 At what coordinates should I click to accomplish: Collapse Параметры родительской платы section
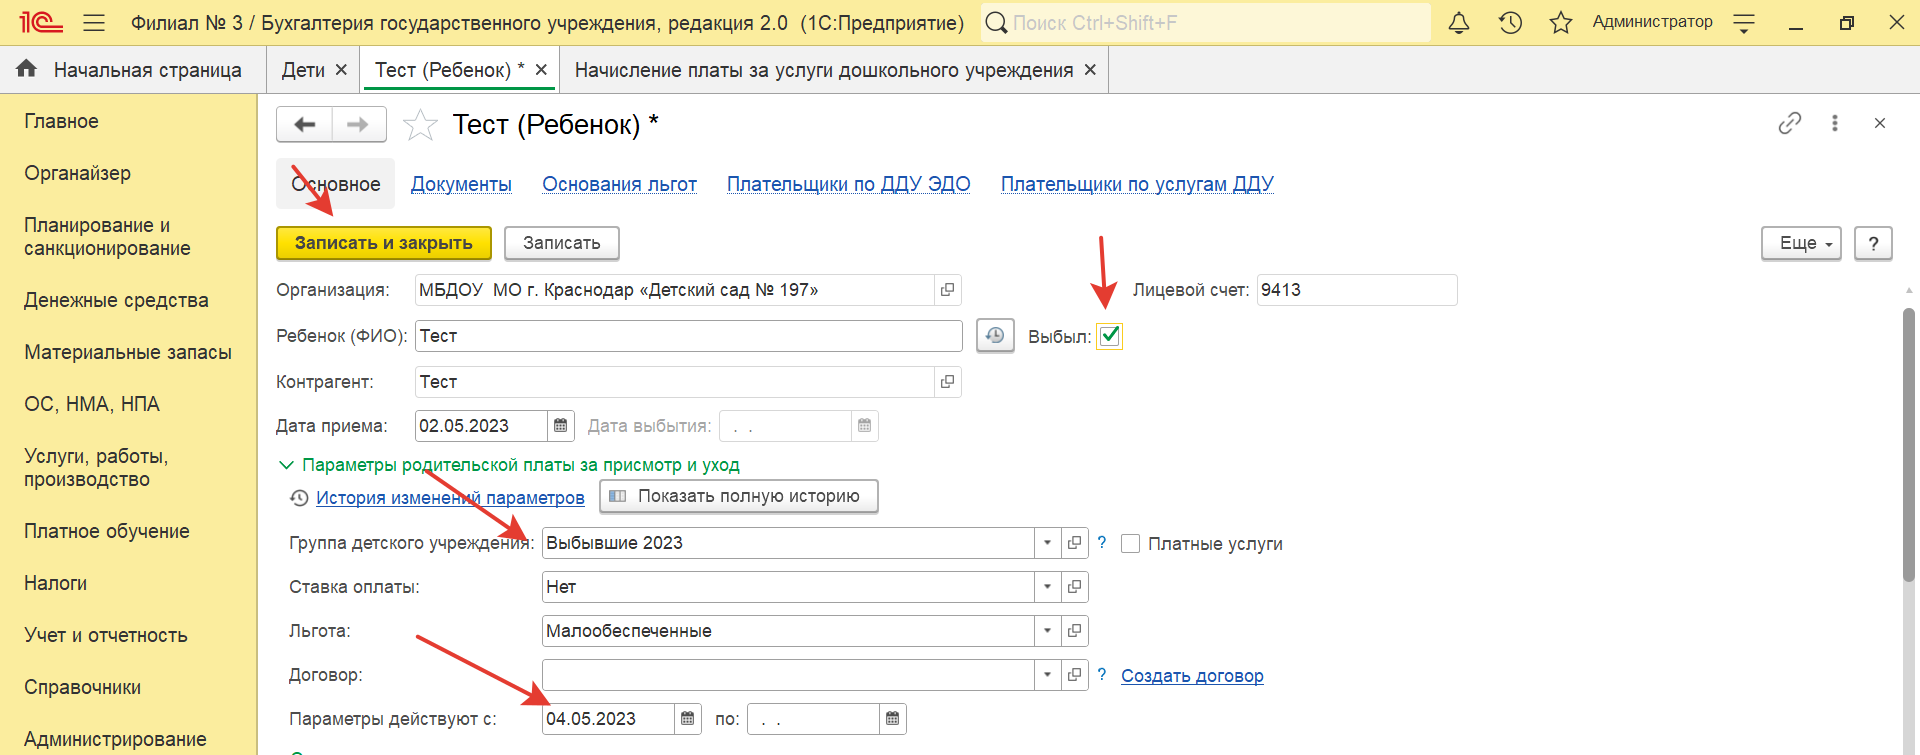[x=286, y=465]
